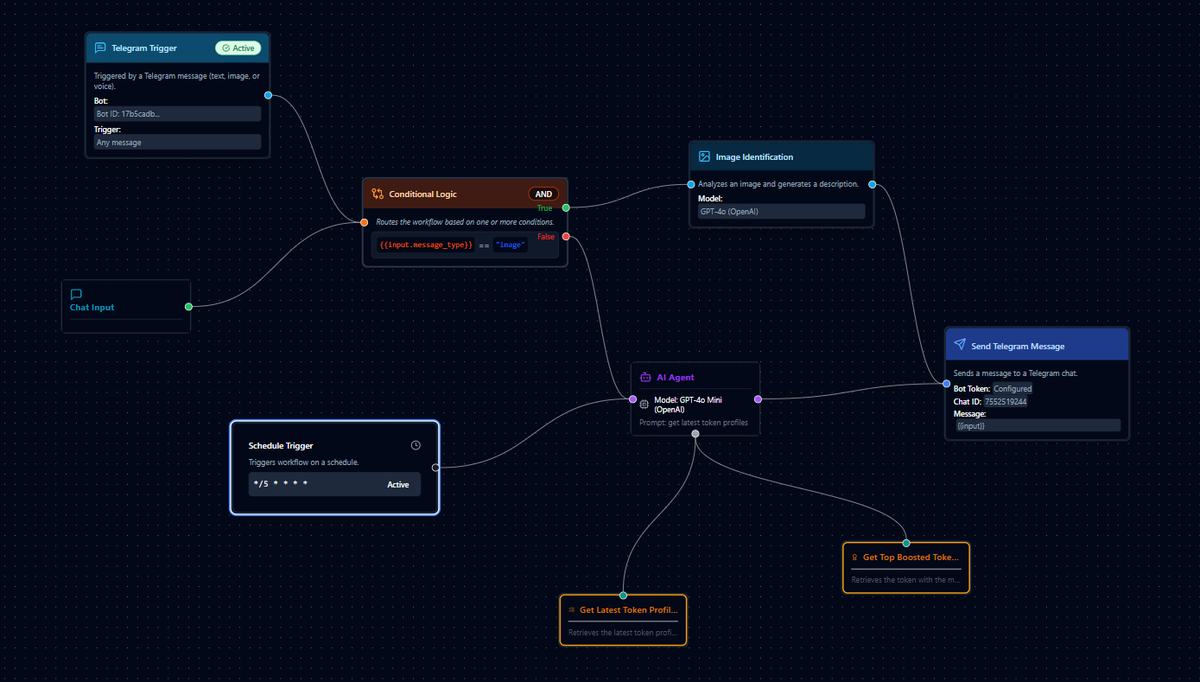Click the green True output port
The image size is (1200, 682).
(x=566, y=208)
